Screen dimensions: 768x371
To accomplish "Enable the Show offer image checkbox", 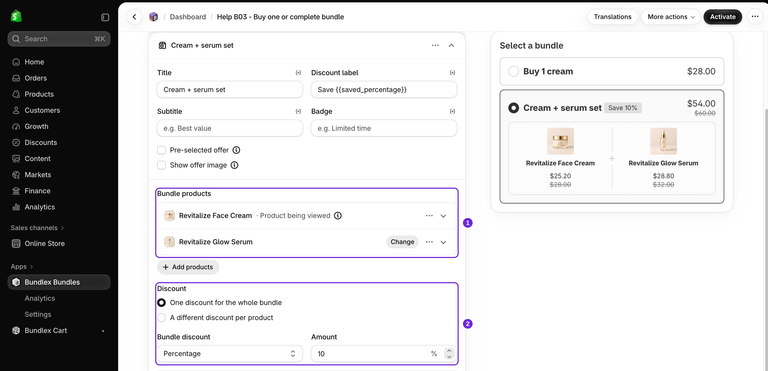I will [x=161, y=165].
